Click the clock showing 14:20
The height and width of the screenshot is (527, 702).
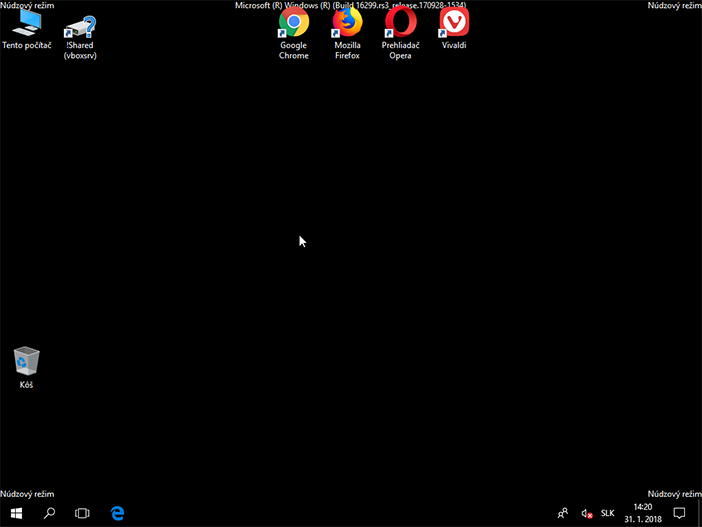click(x=643, y=513)
